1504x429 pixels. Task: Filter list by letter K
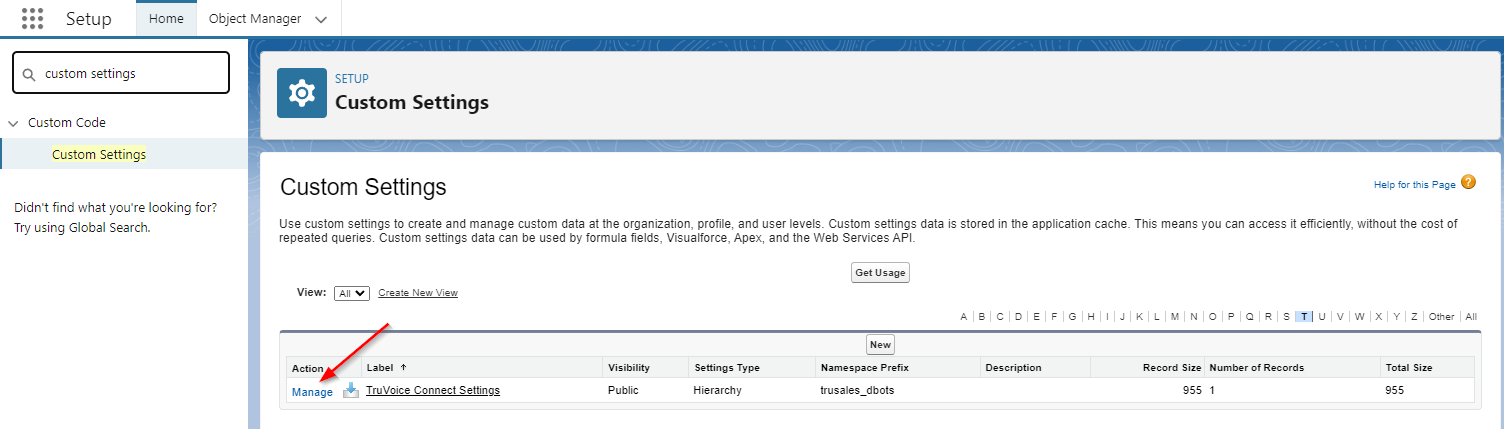pos(1139,317)
